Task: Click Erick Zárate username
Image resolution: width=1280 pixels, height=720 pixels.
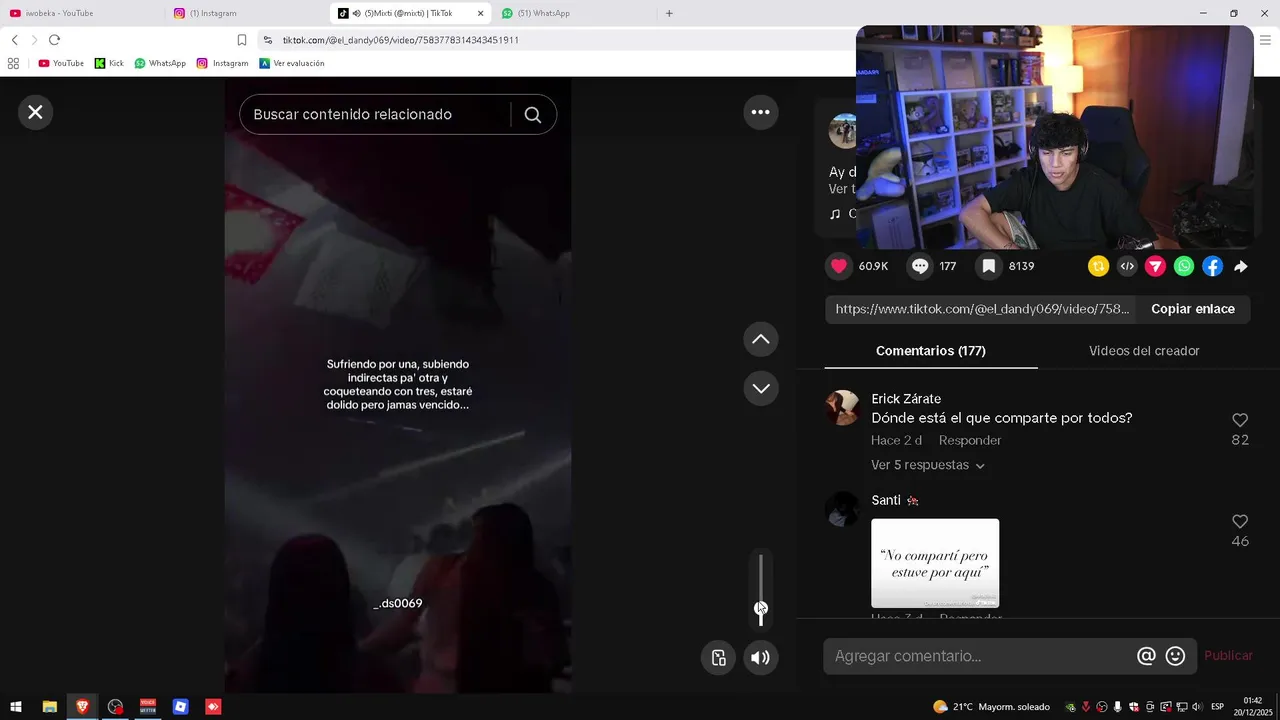Action: [906, 399]
